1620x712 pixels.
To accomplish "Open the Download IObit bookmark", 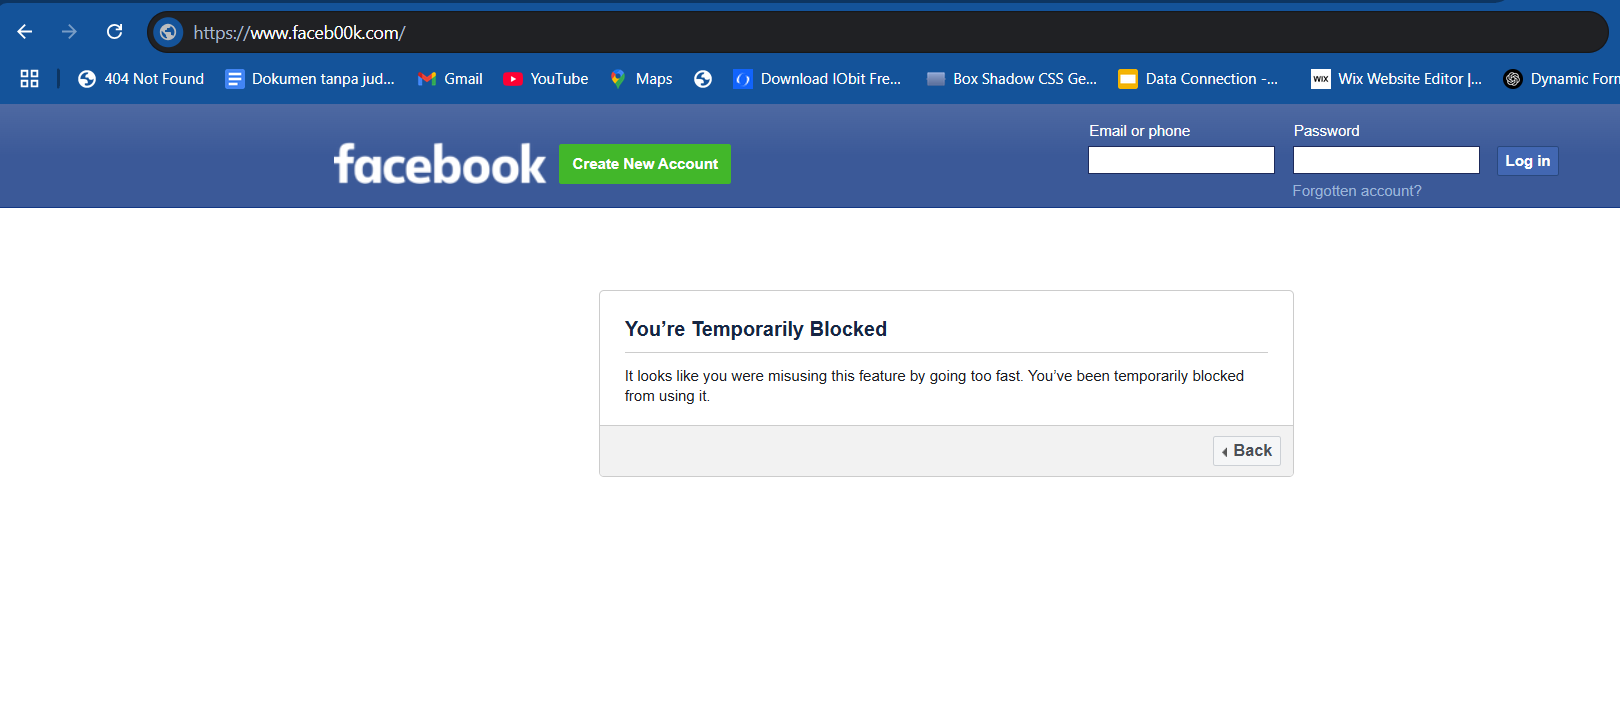I will (817, 79).
